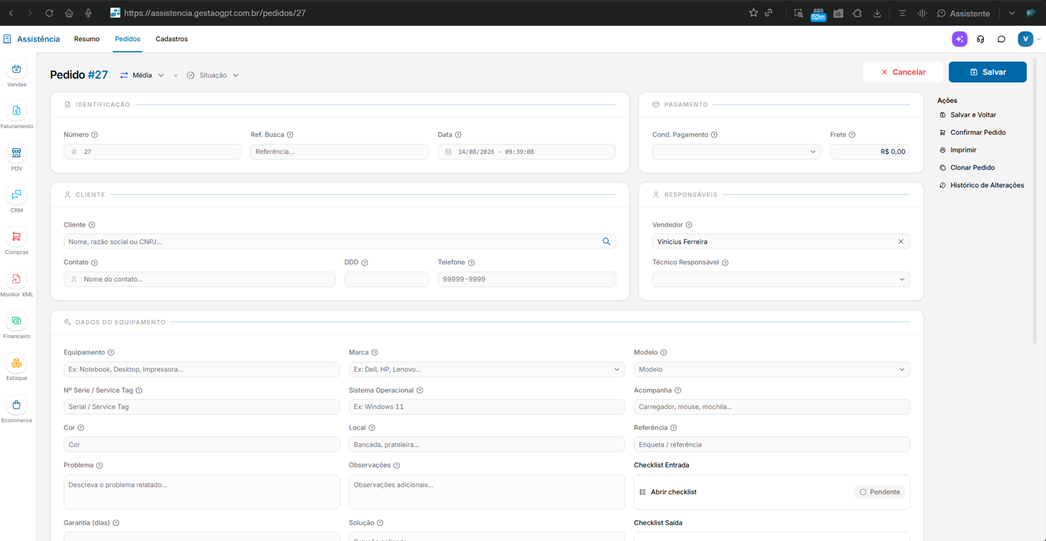Focus the DDD field
Image resolution: width=1046 pixels, height=541 pixels.
pos(386,280)
